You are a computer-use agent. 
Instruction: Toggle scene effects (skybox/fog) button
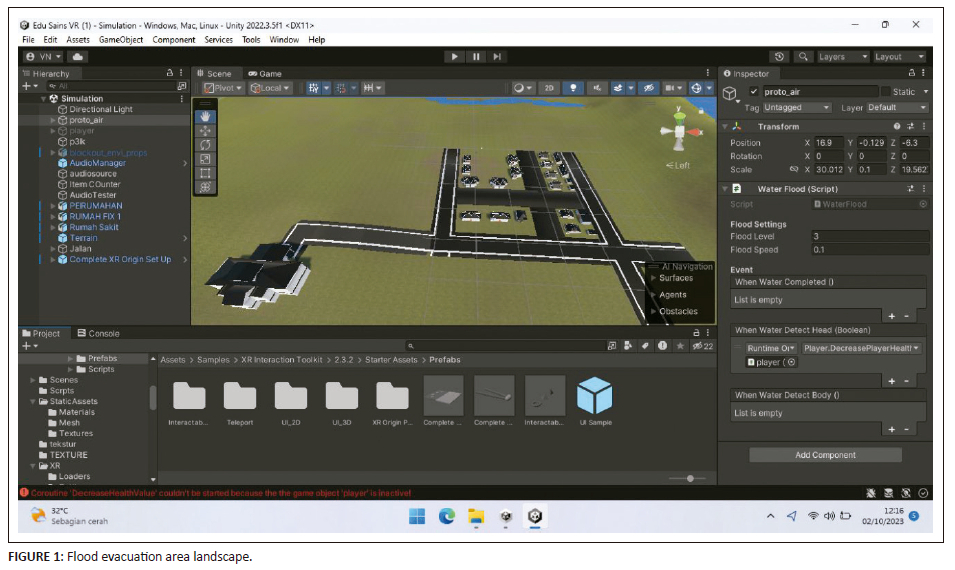tap(618, 88)
